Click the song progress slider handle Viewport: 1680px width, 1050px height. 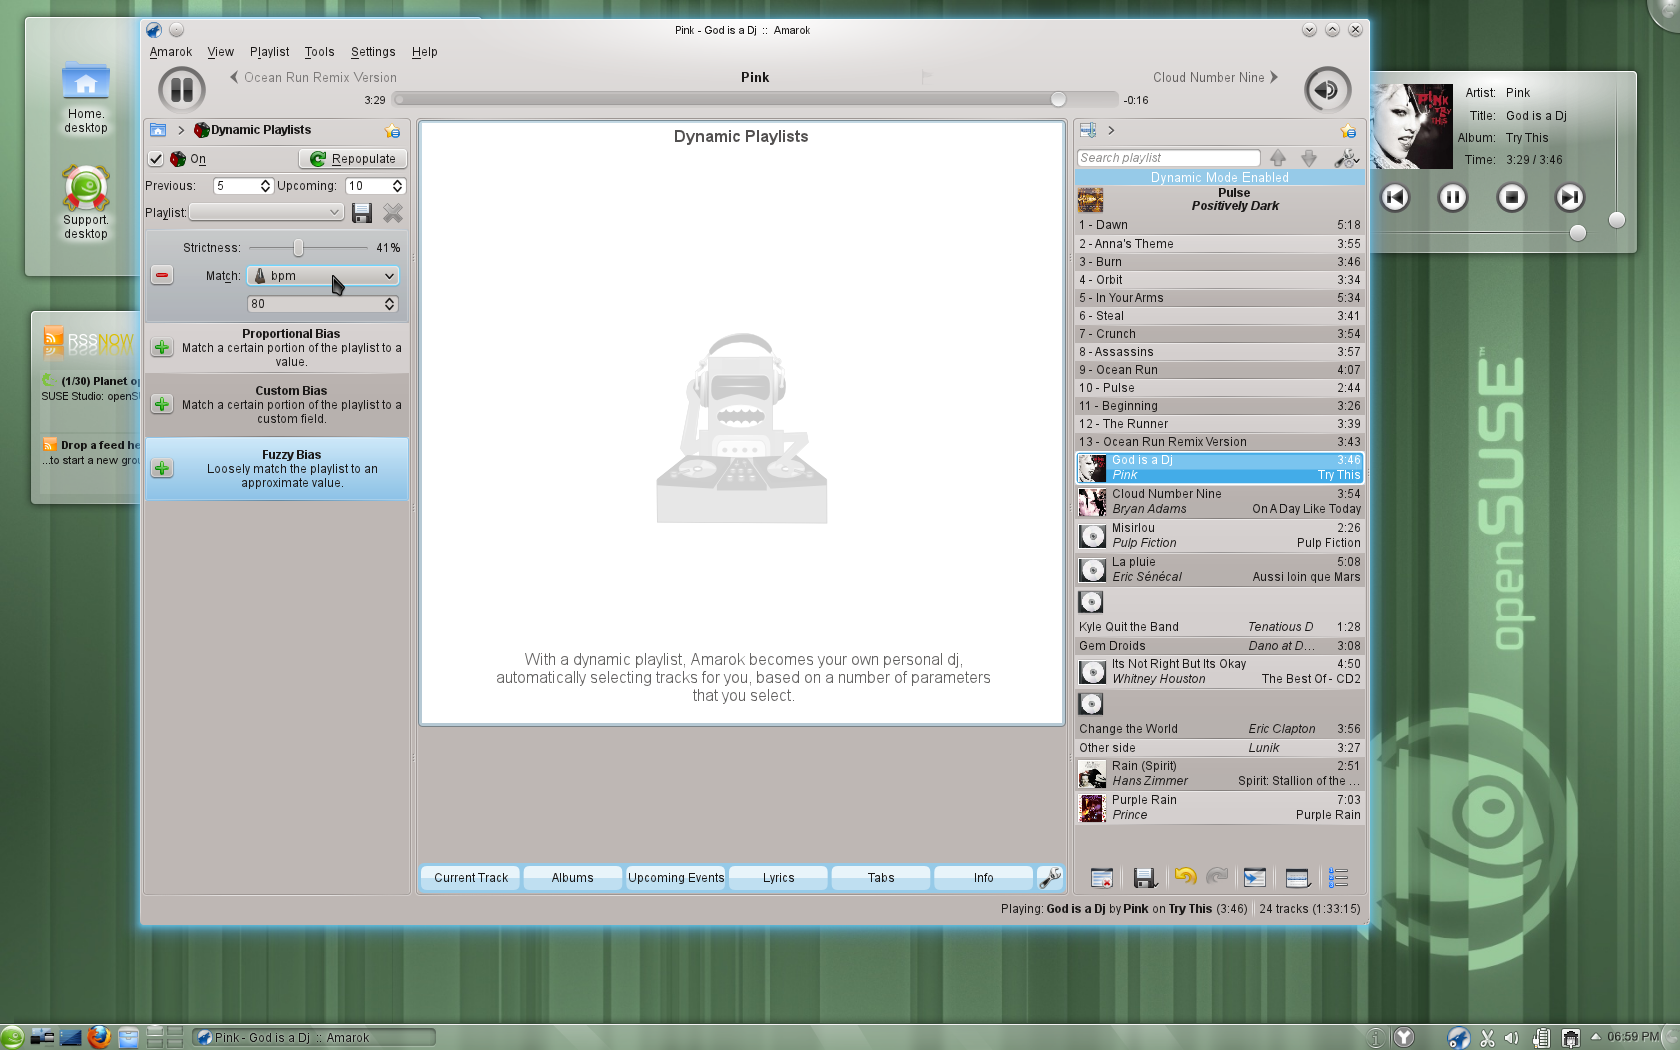click(1058, 99)
